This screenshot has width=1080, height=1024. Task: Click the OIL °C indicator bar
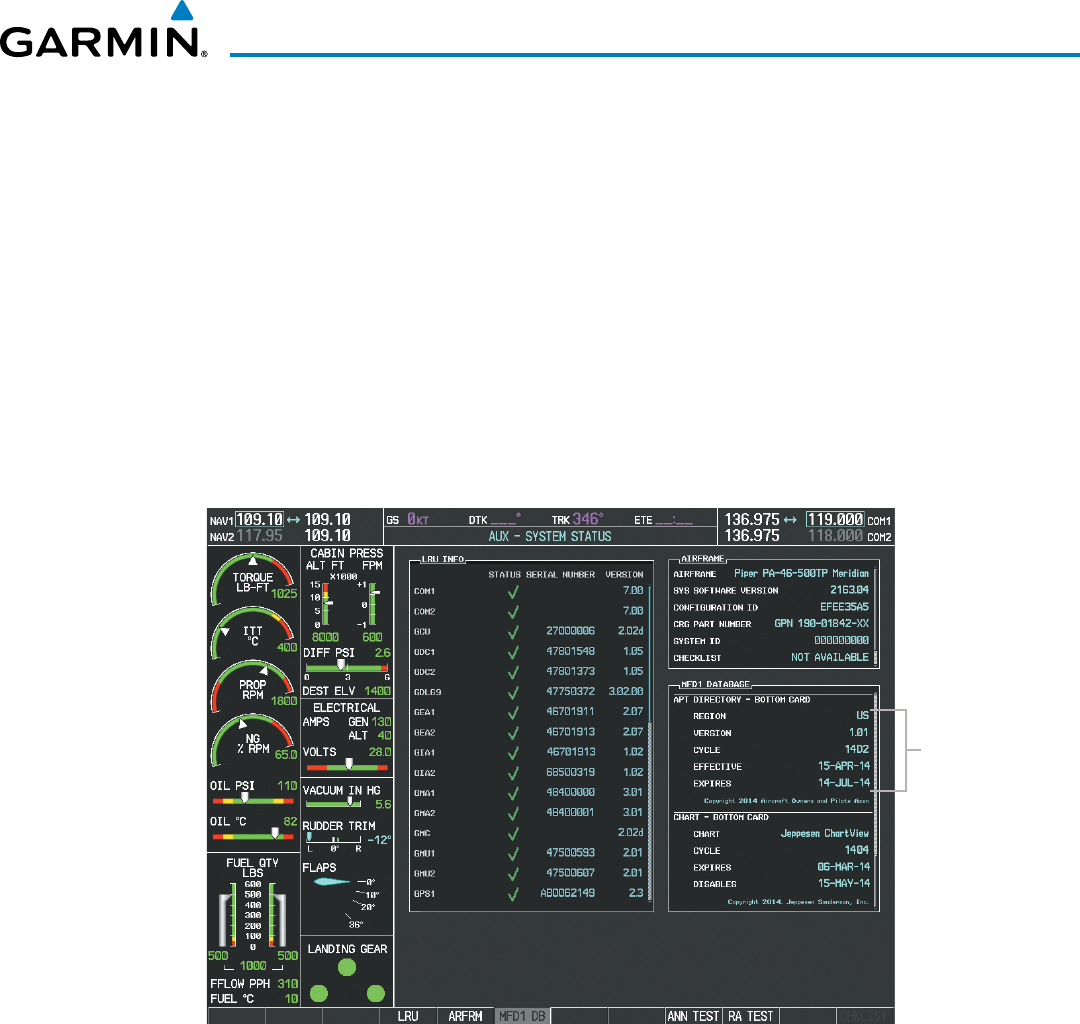pyautogui.click(x=253, y=836)
